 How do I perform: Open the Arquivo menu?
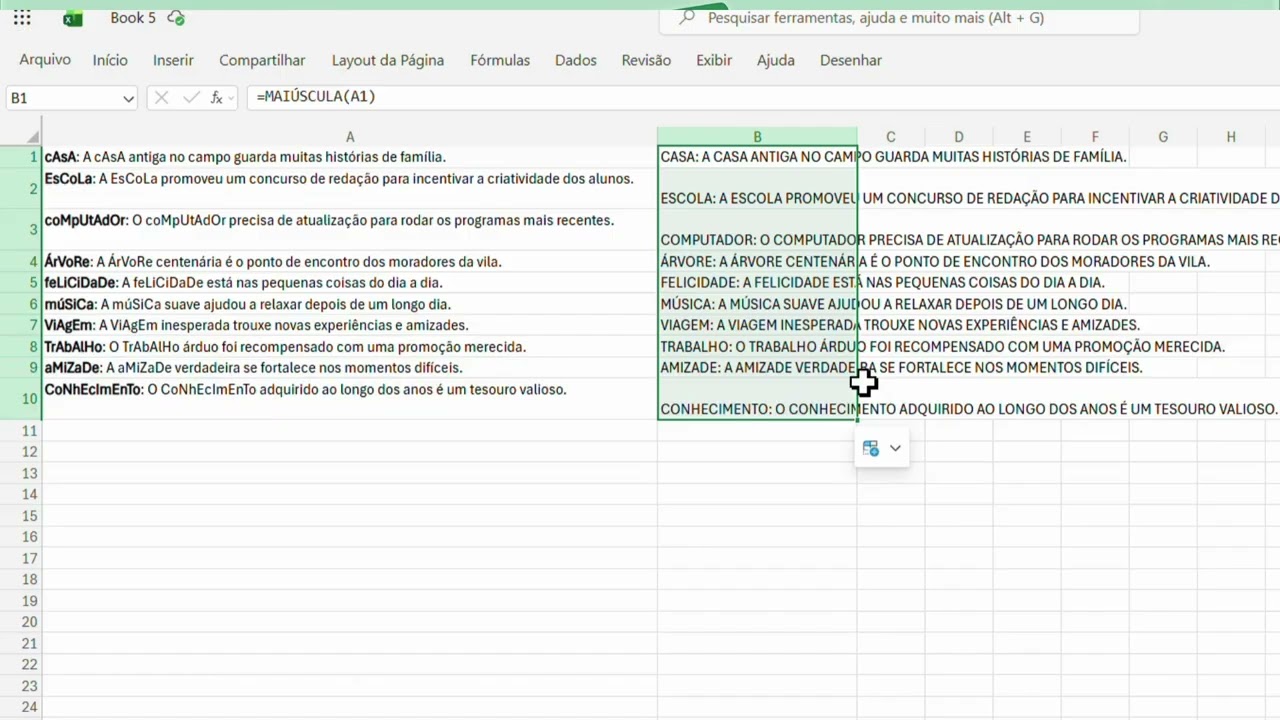coord(45,60)
